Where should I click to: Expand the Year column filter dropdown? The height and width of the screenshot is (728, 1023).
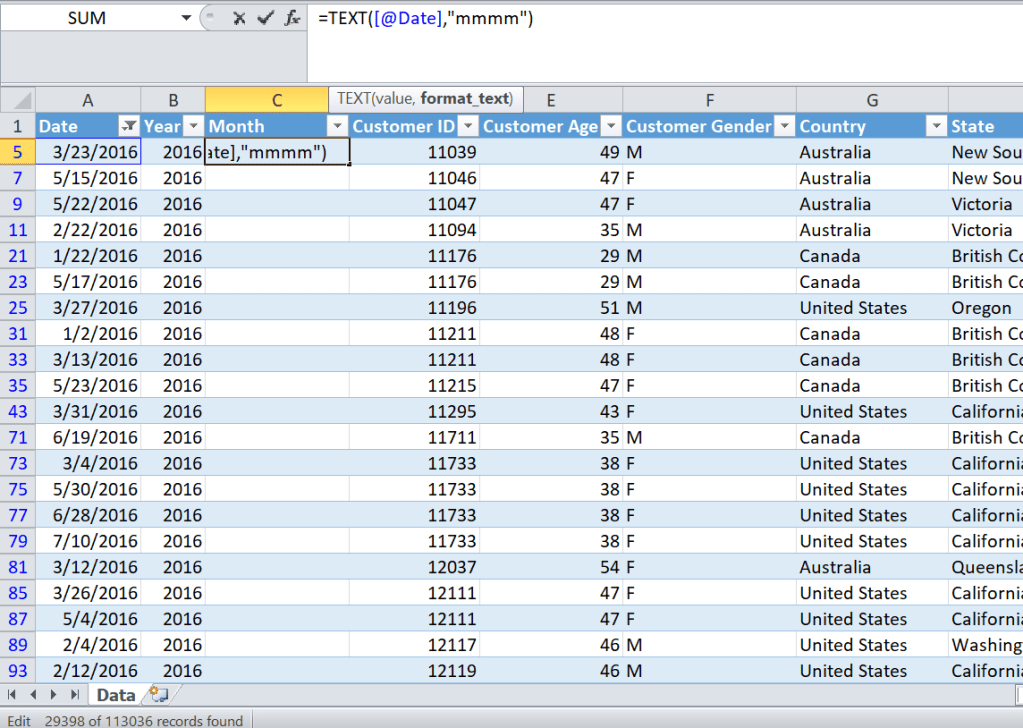pos(194,126)
